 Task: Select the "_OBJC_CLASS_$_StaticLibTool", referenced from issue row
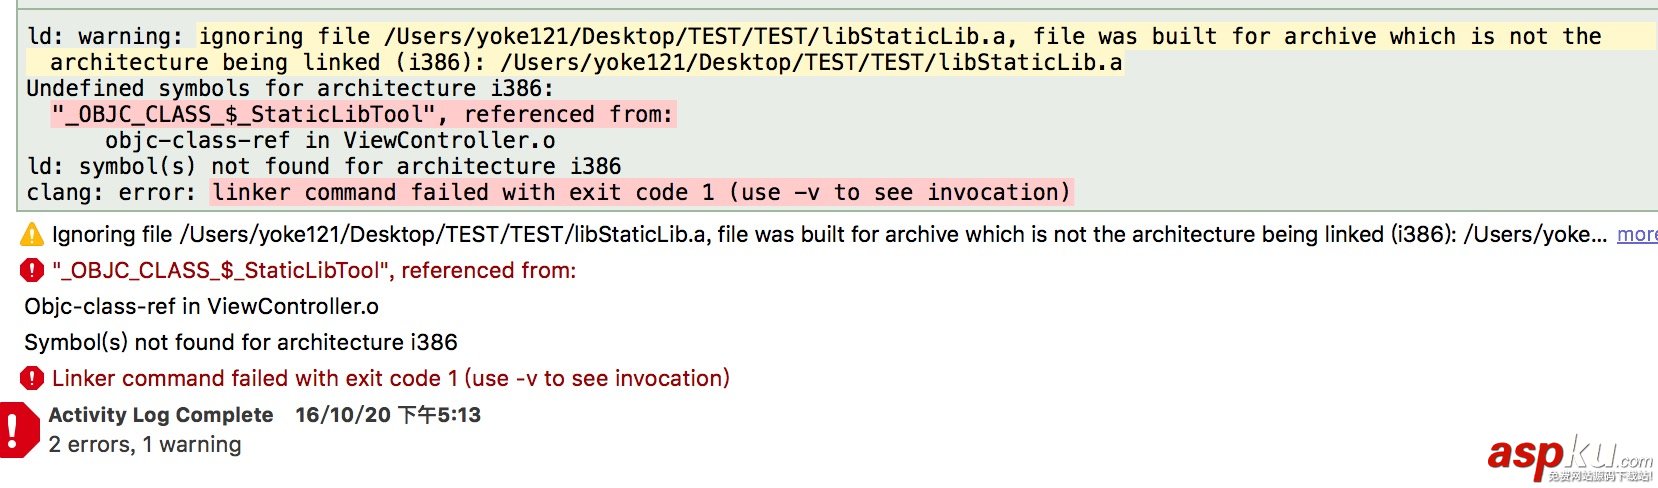(313, 270)
